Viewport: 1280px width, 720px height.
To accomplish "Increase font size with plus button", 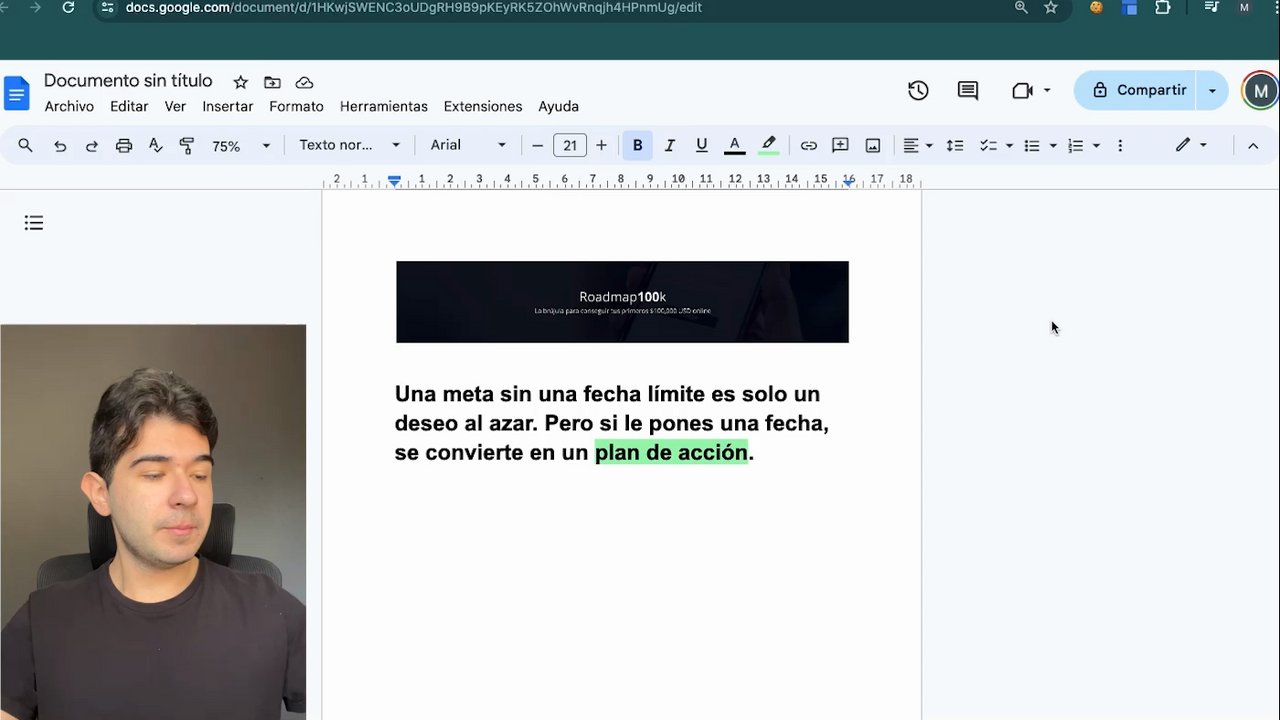I will click(x=601, y=146).
